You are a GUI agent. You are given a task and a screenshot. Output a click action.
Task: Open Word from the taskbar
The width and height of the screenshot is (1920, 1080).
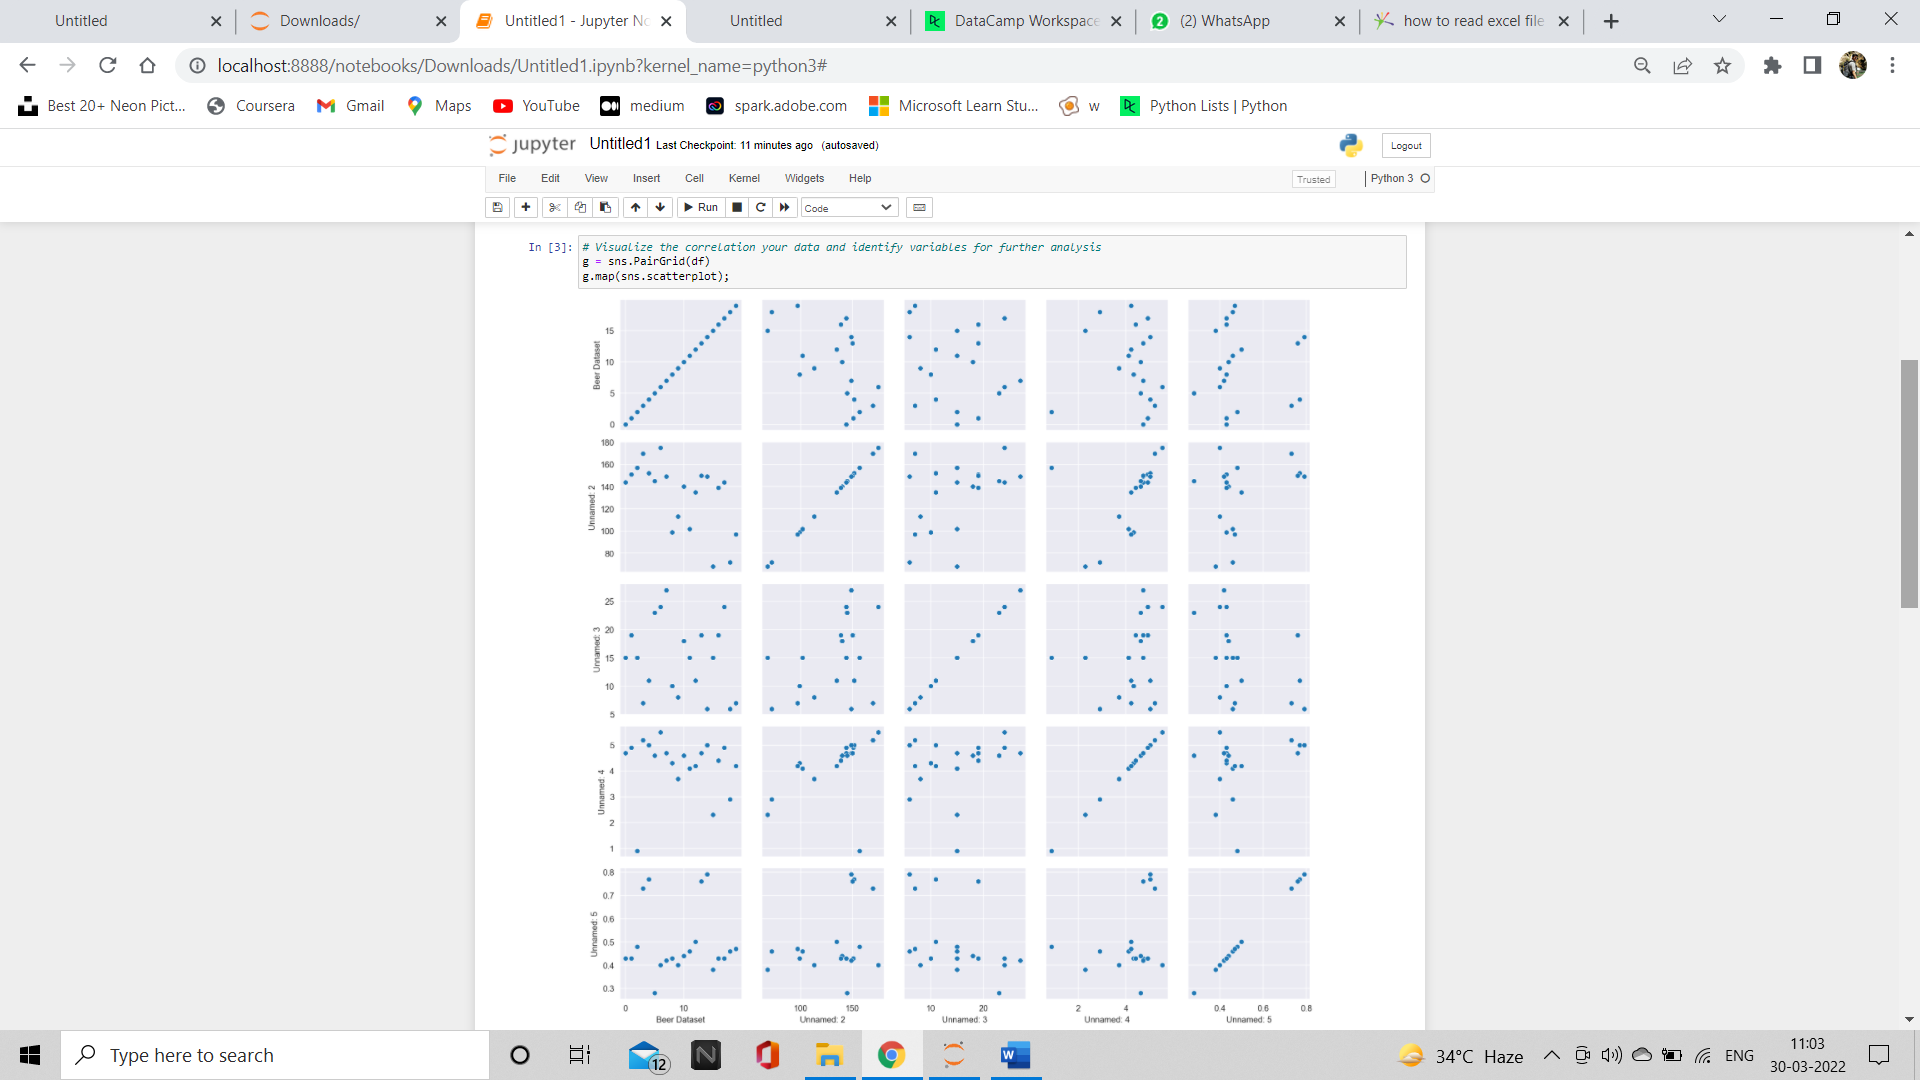[x=1016, y=1055]
